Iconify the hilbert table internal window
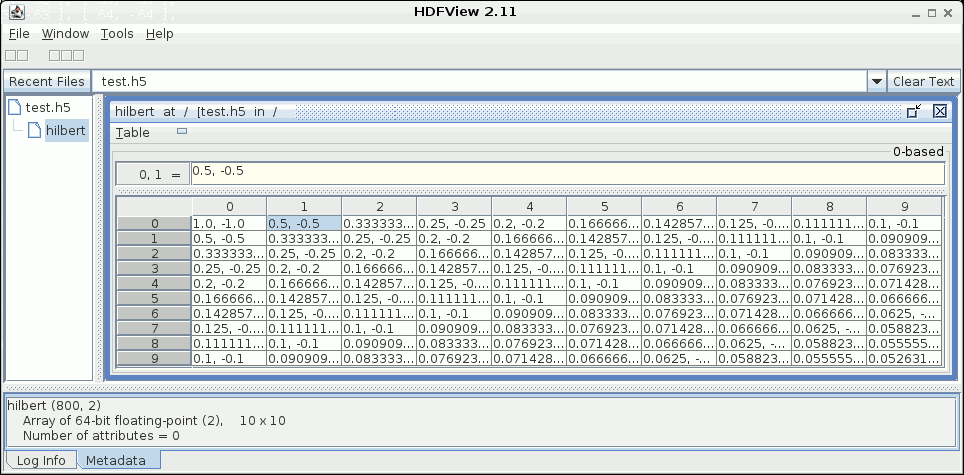This screenshot has width=964, height=475. pos(913,112)
